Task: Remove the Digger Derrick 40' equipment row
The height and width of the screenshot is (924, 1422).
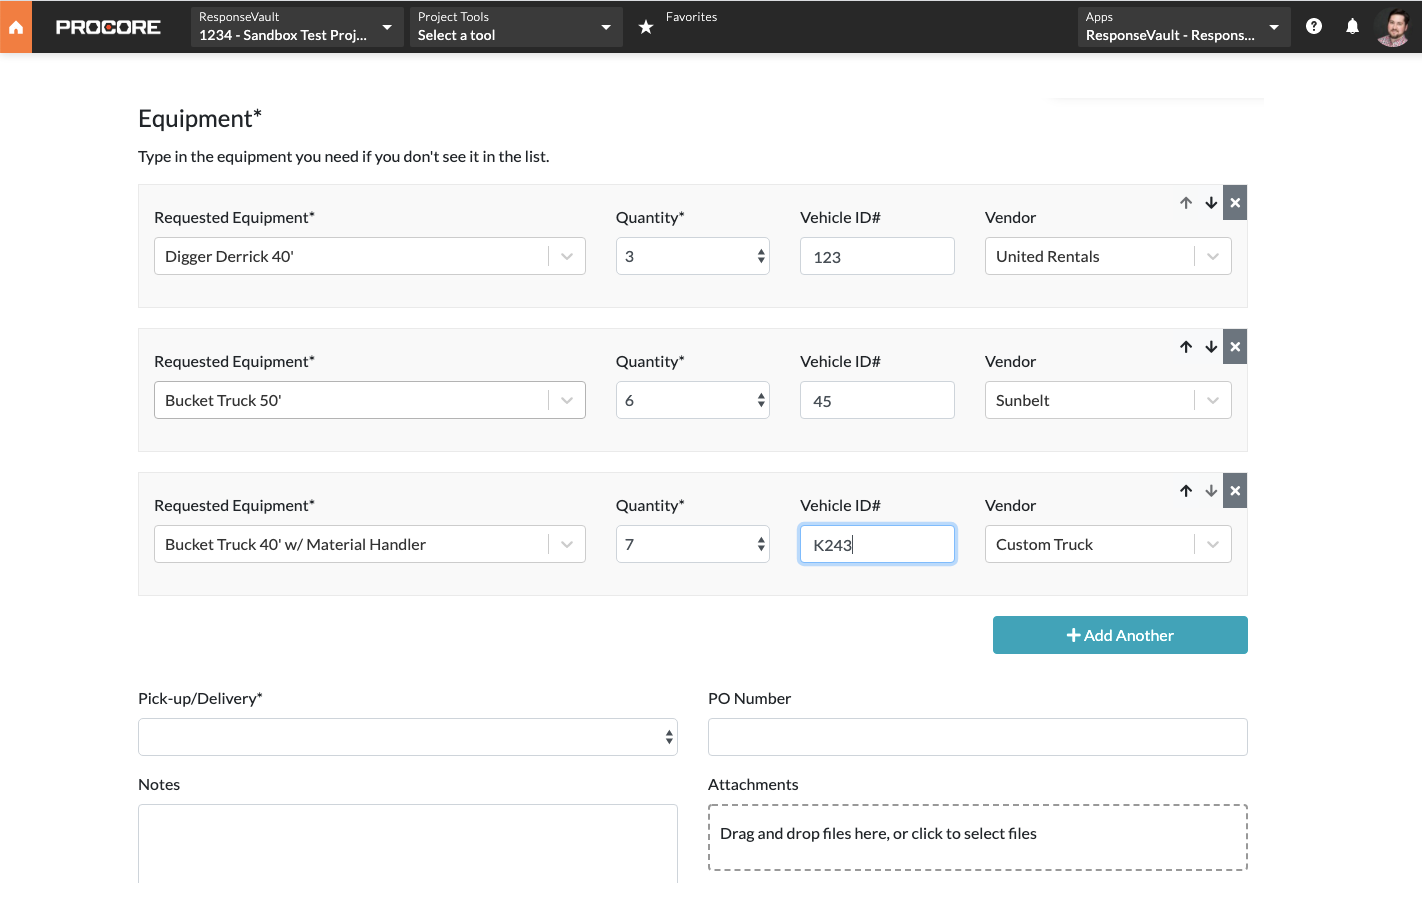Action: coord(1234,202)
